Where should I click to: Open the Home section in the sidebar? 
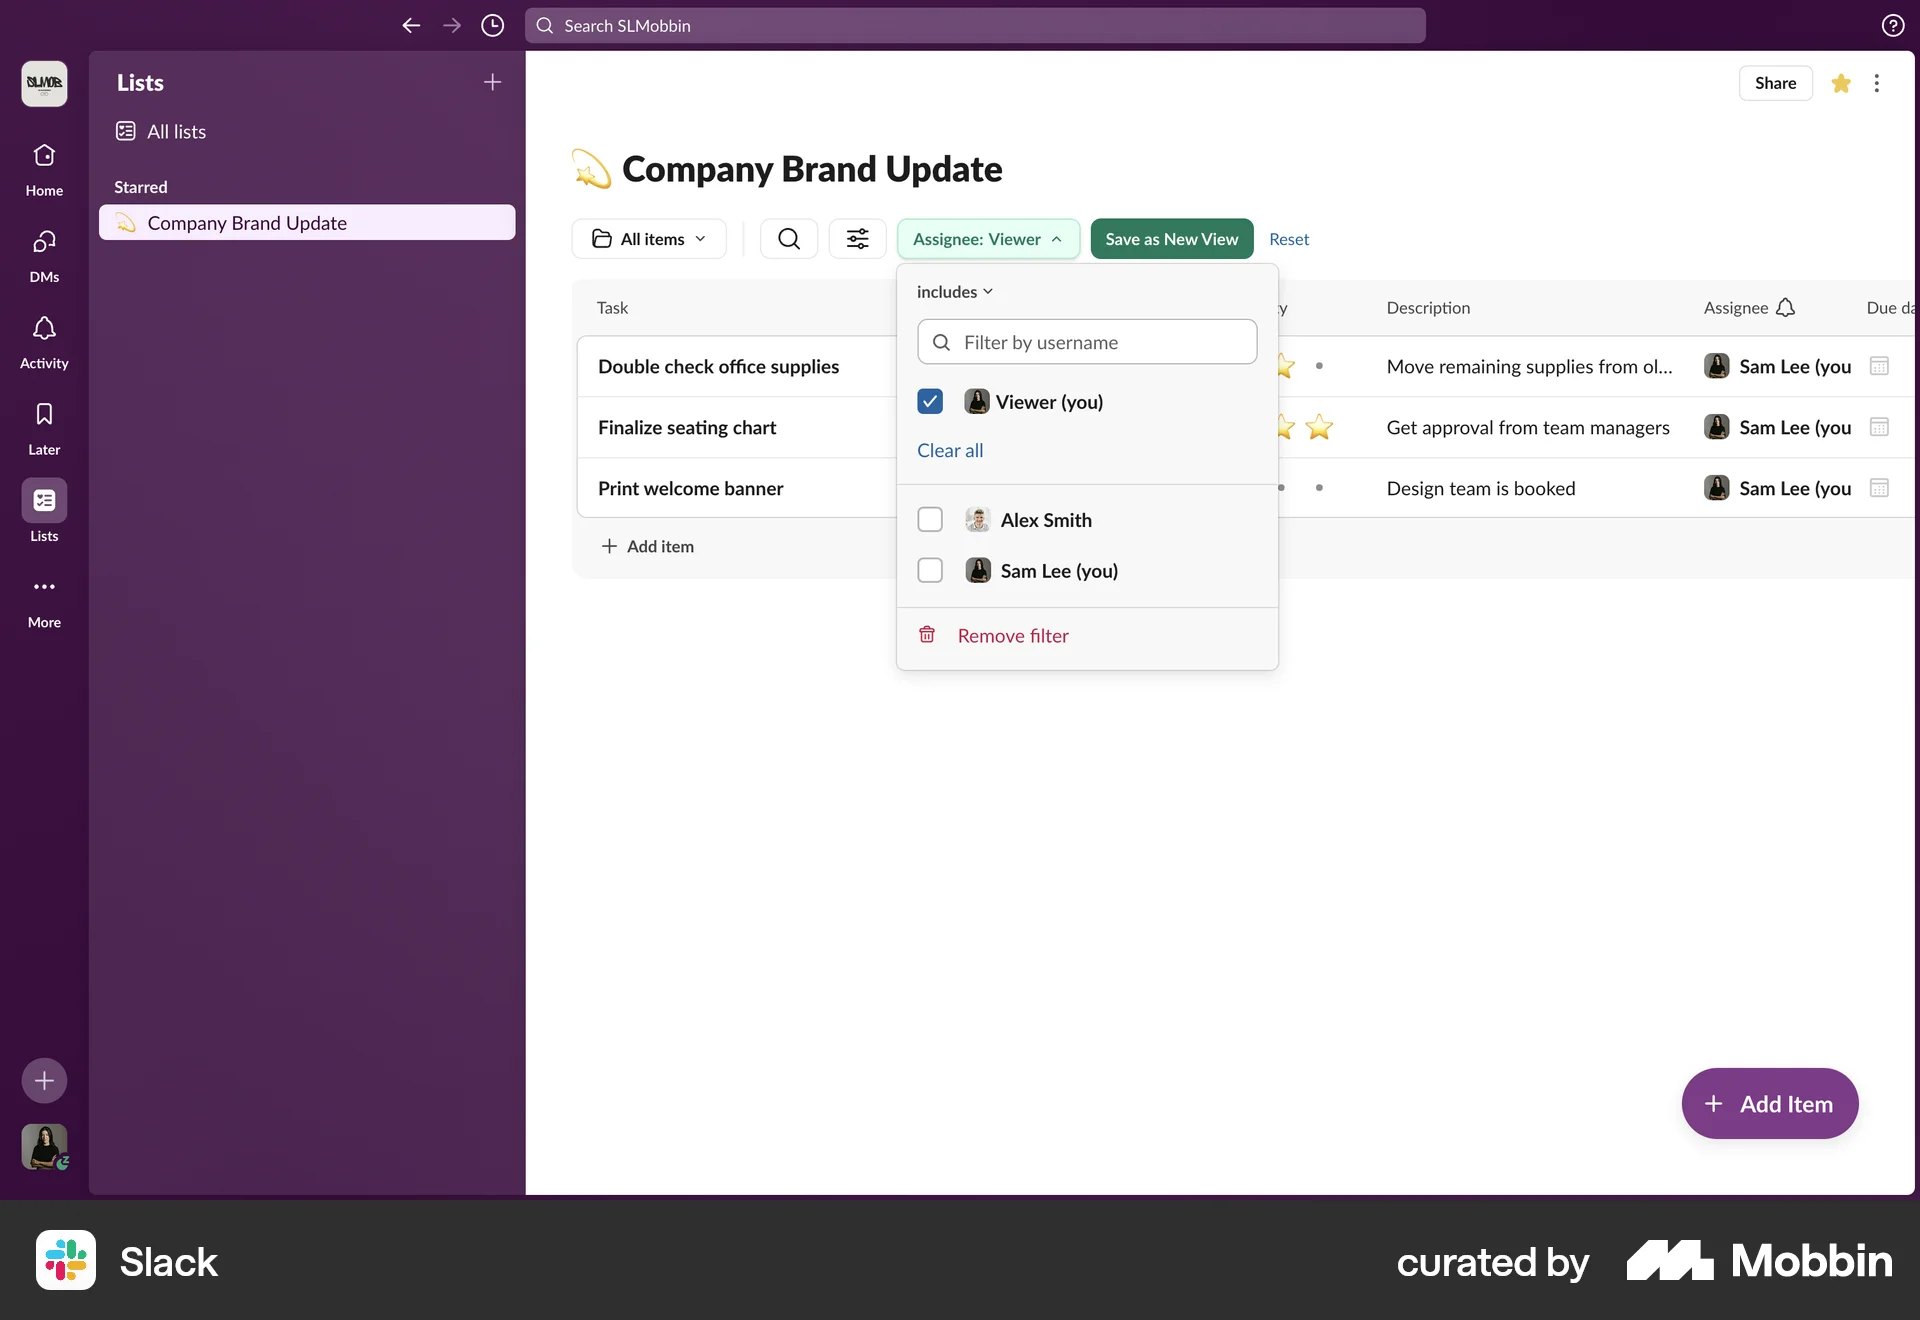point(43,168)
